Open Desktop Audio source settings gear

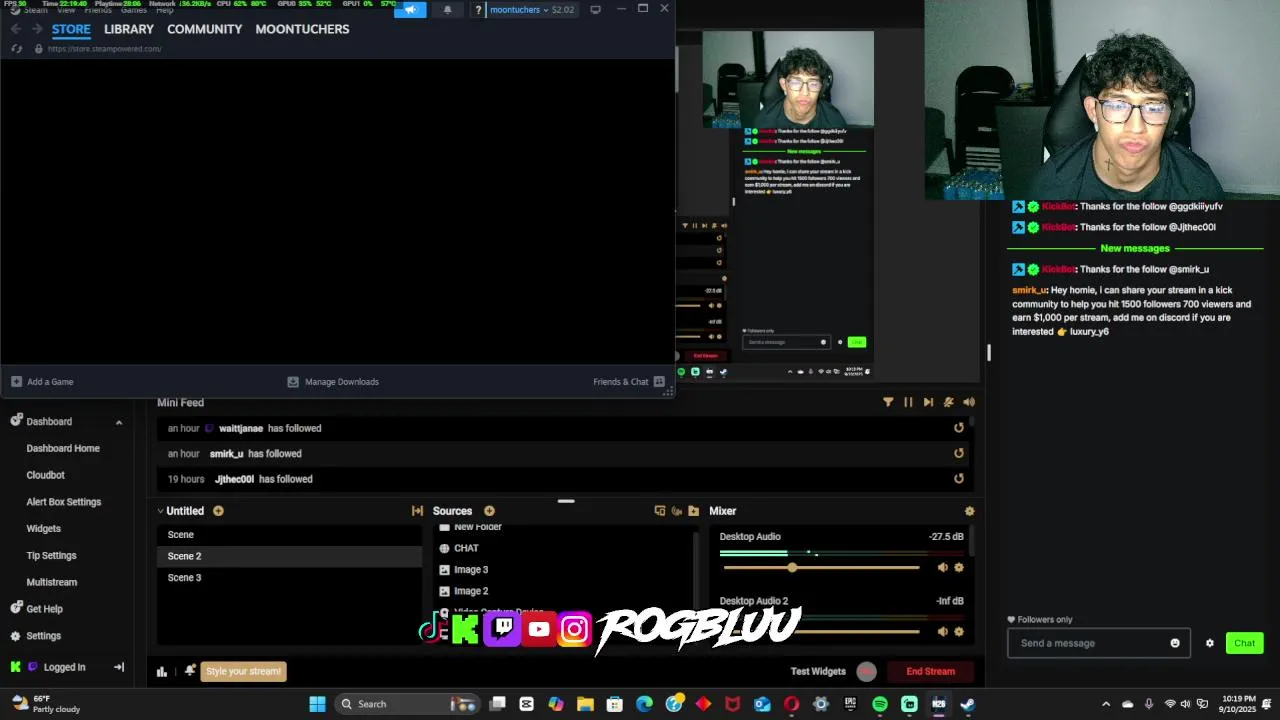tap(959, 567)
